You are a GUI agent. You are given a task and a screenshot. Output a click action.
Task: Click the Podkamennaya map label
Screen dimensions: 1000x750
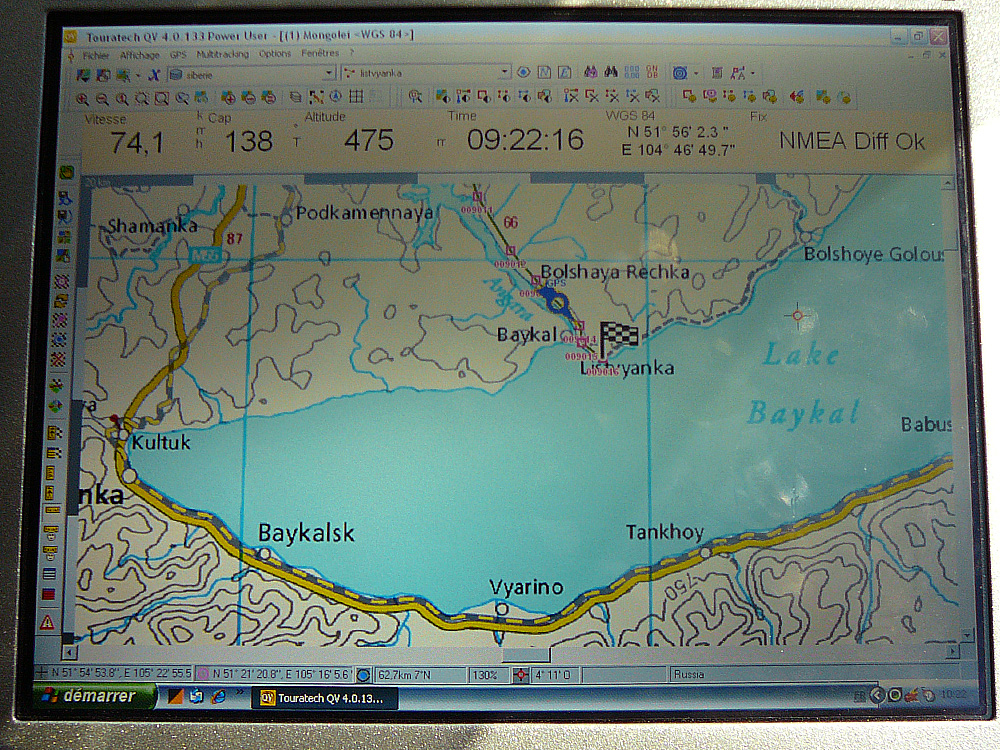[x=365, y=213]
